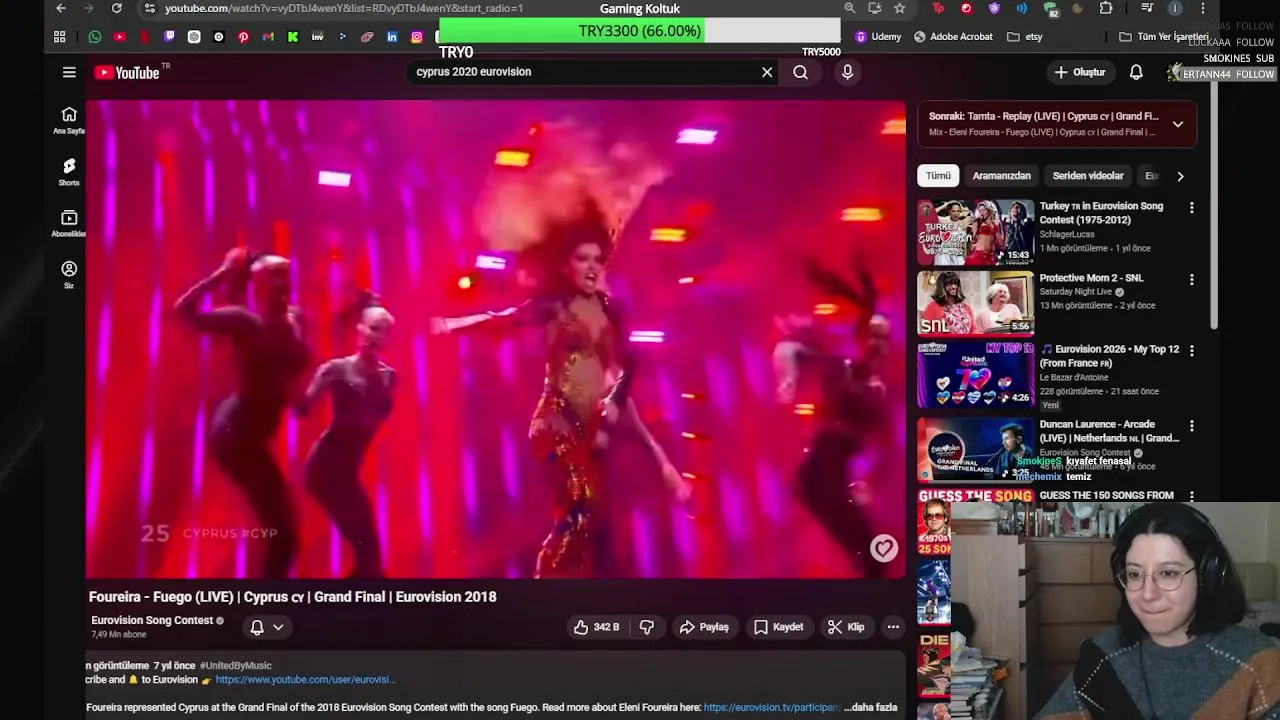
Task: Select the Seriden videolar filter chip
Action: point(1088,176)
